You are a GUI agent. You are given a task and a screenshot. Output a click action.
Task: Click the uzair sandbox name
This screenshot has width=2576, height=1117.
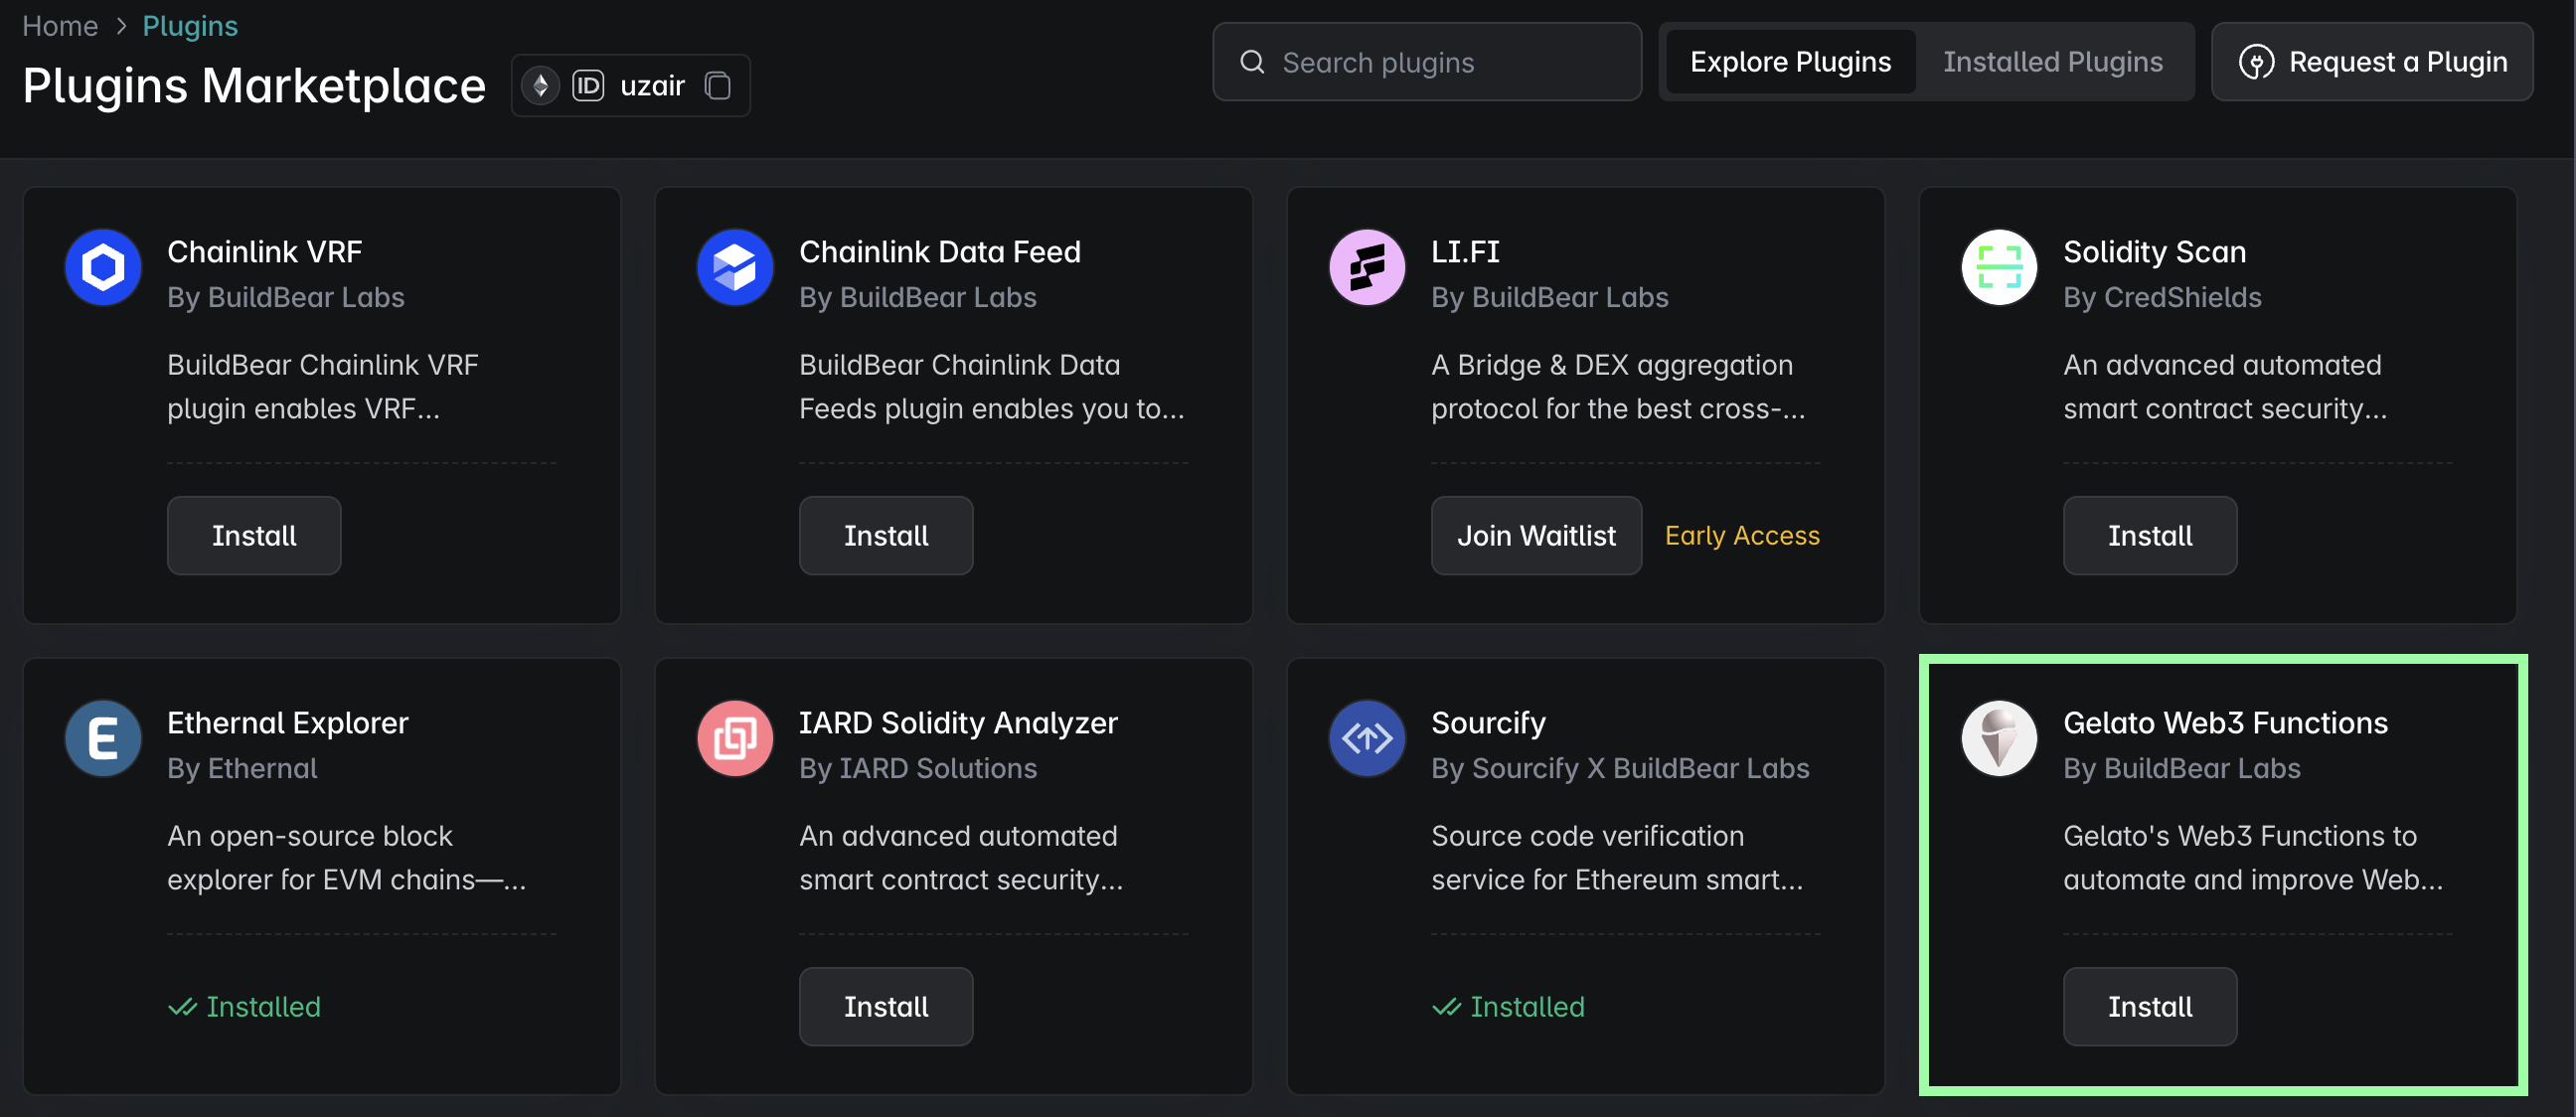click(x=652, y=86)
